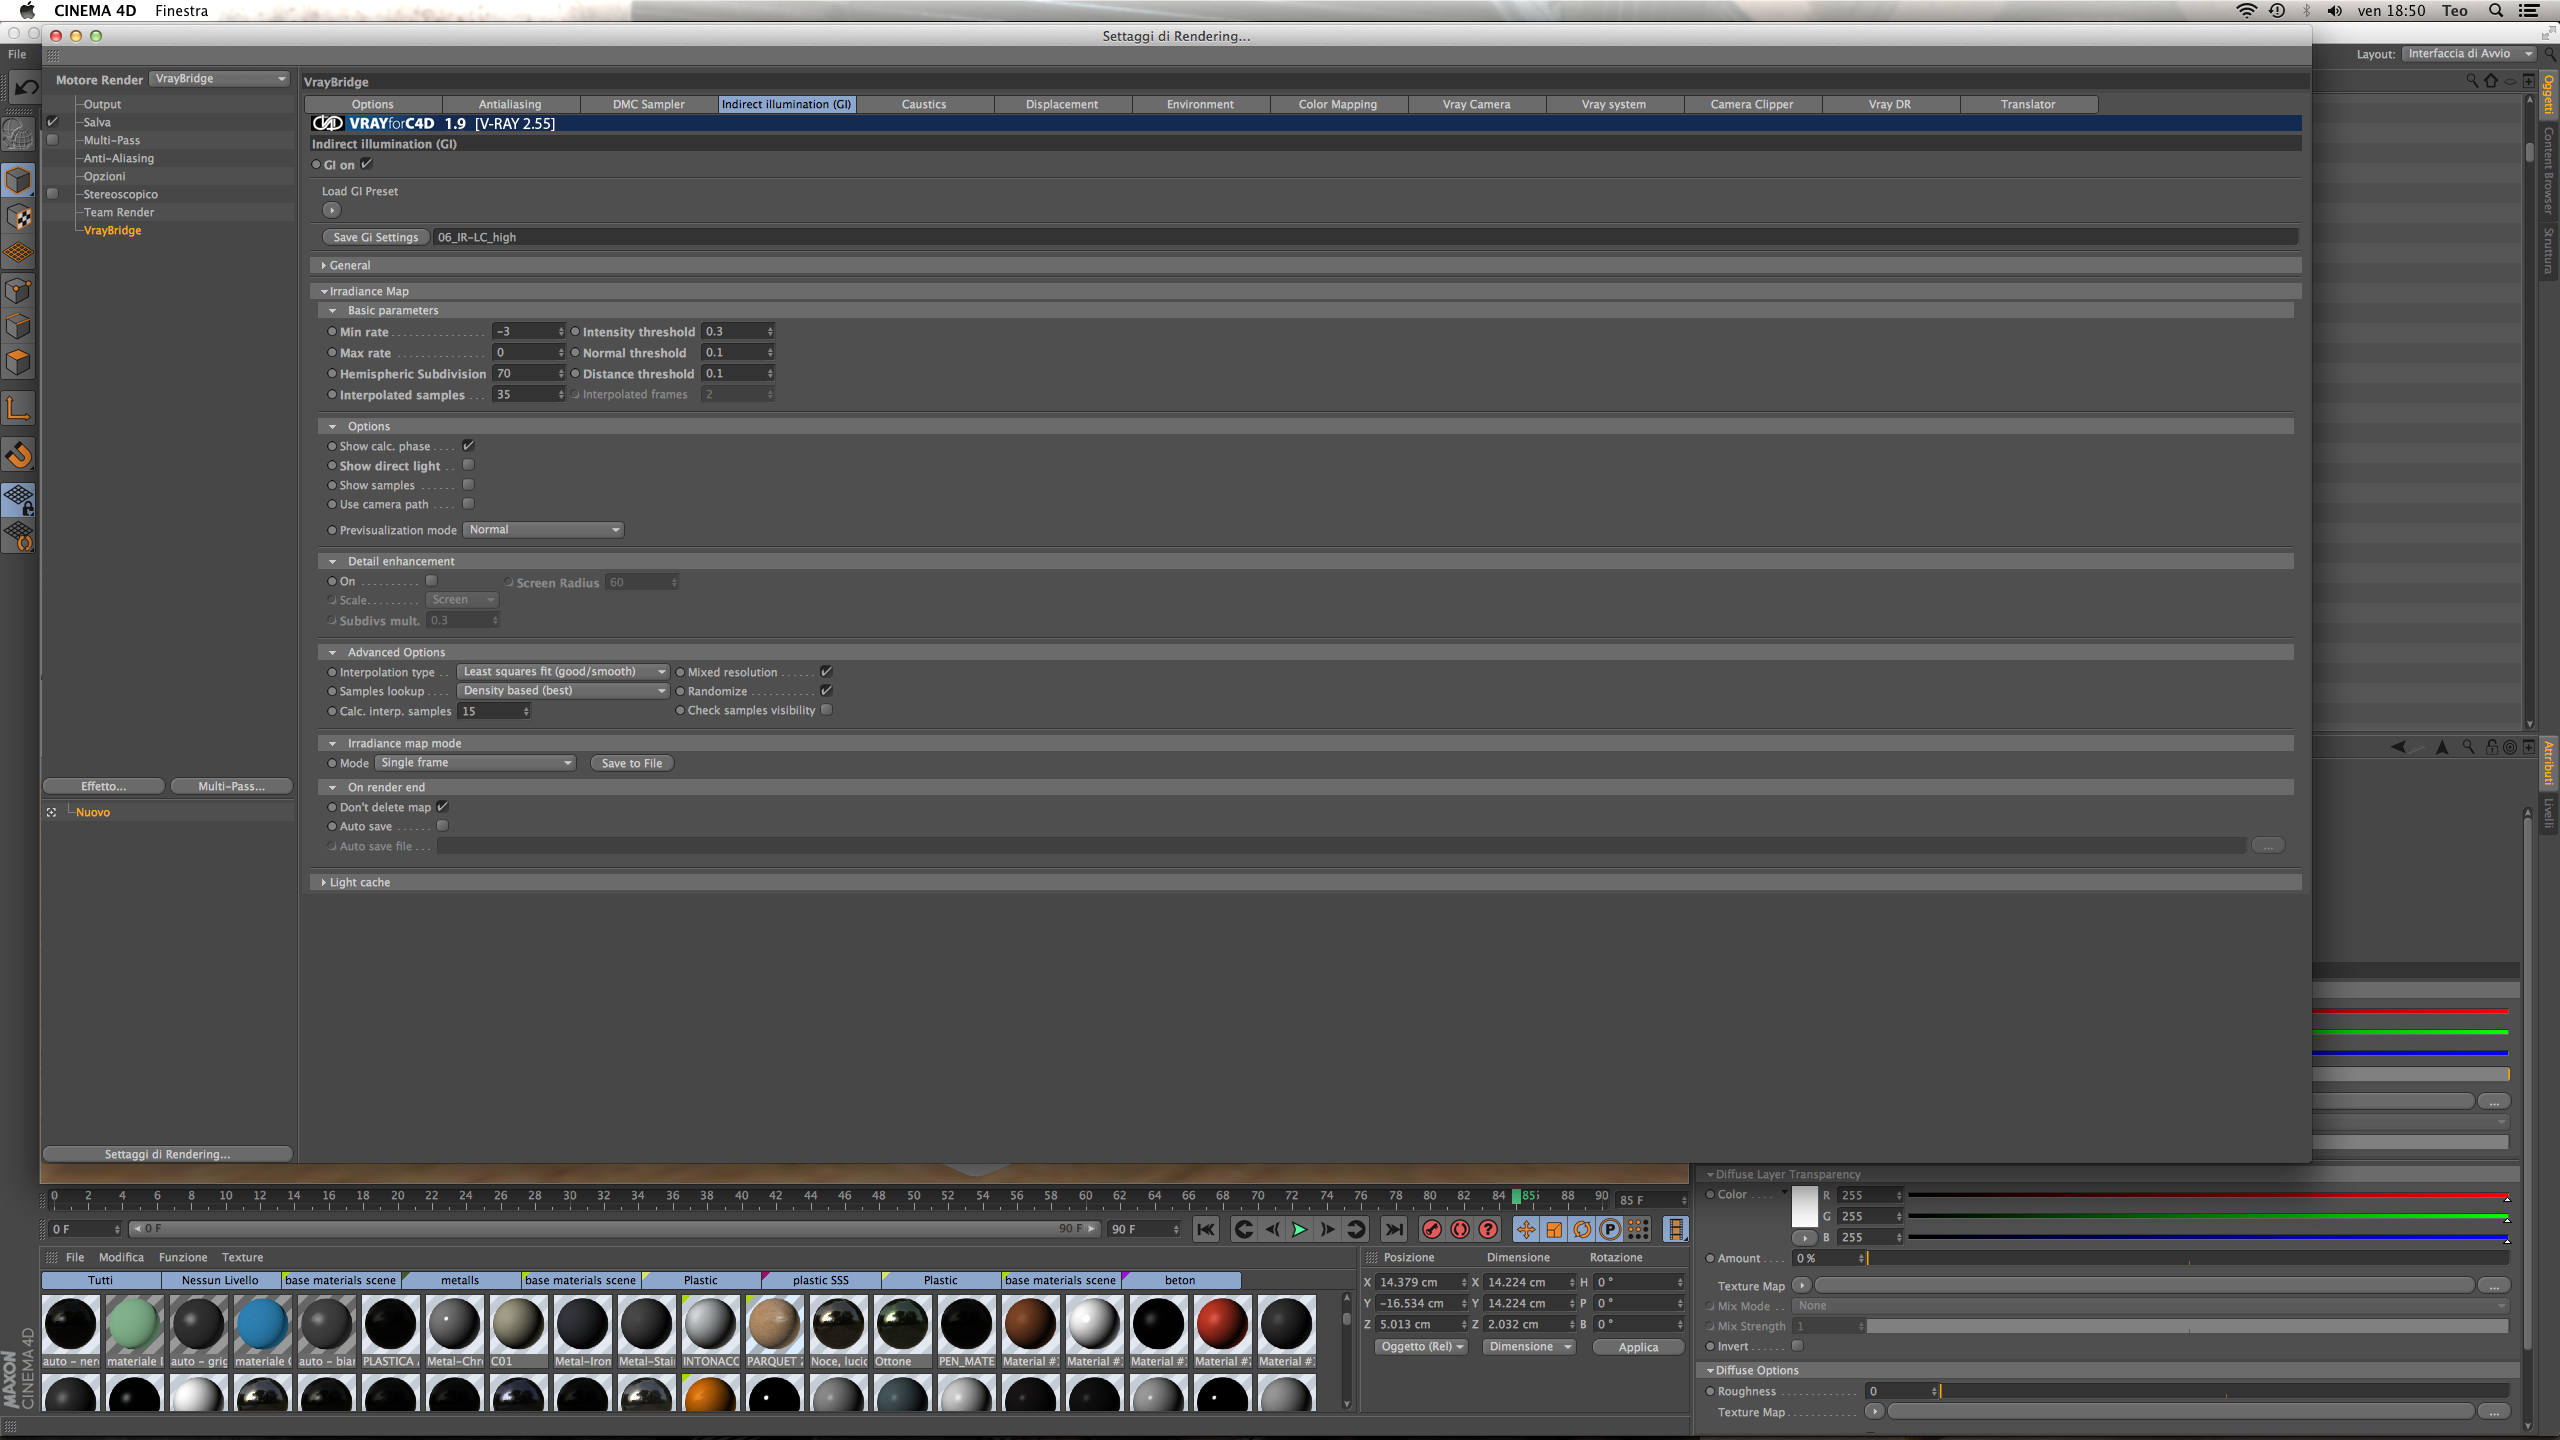Click the PARQUET material thumbnail

(x=774, y=1324)
